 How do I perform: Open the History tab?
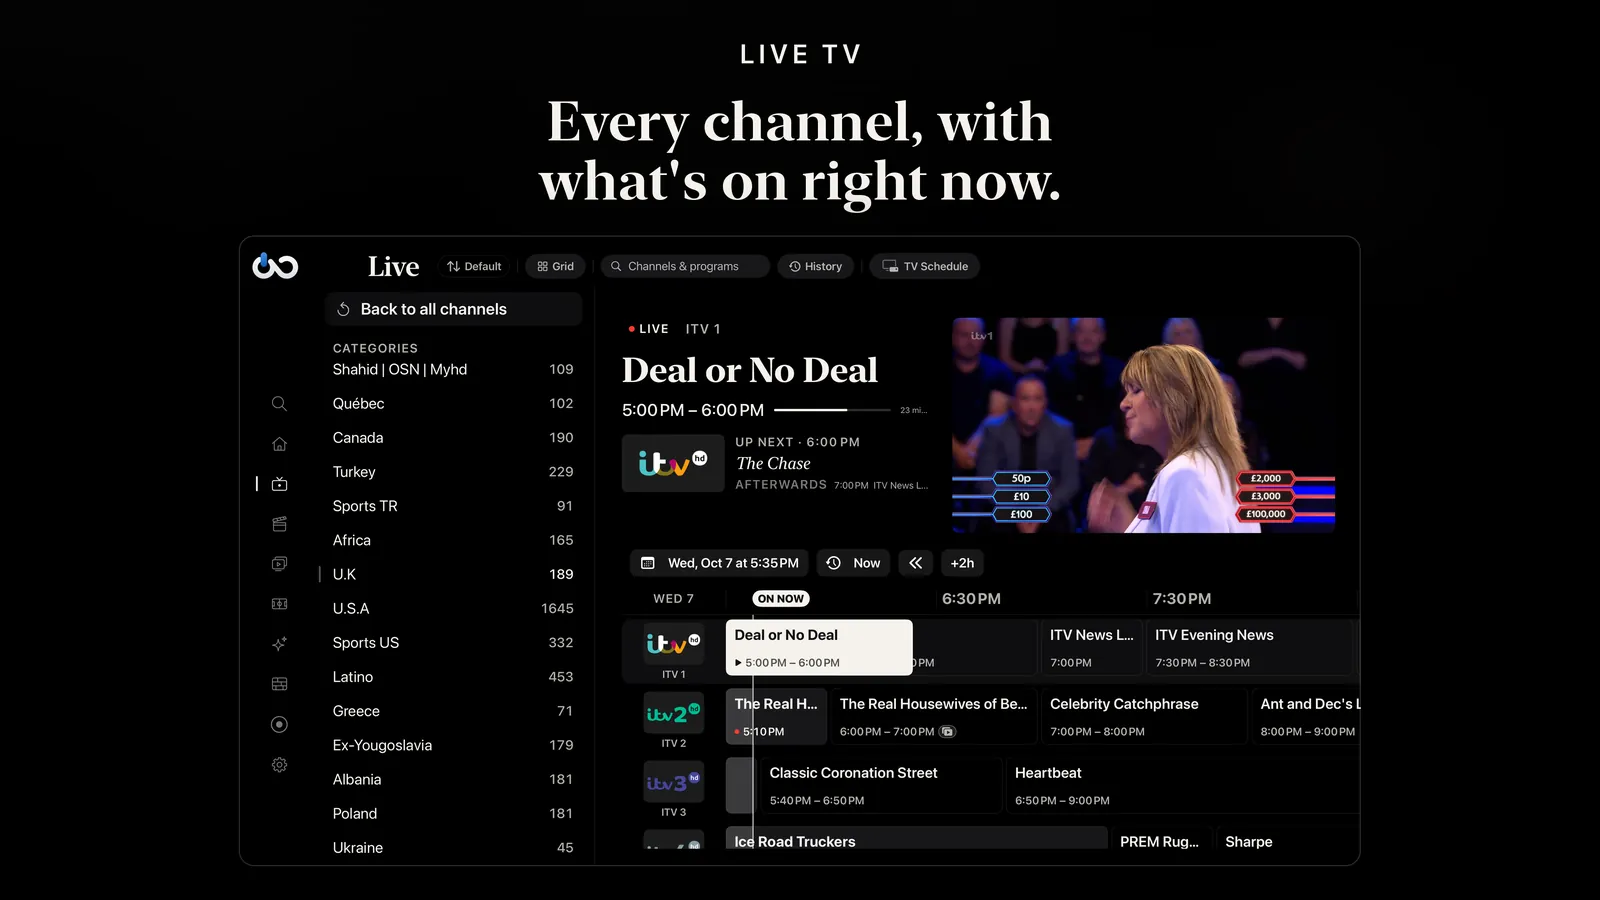[x=815, y=266]
